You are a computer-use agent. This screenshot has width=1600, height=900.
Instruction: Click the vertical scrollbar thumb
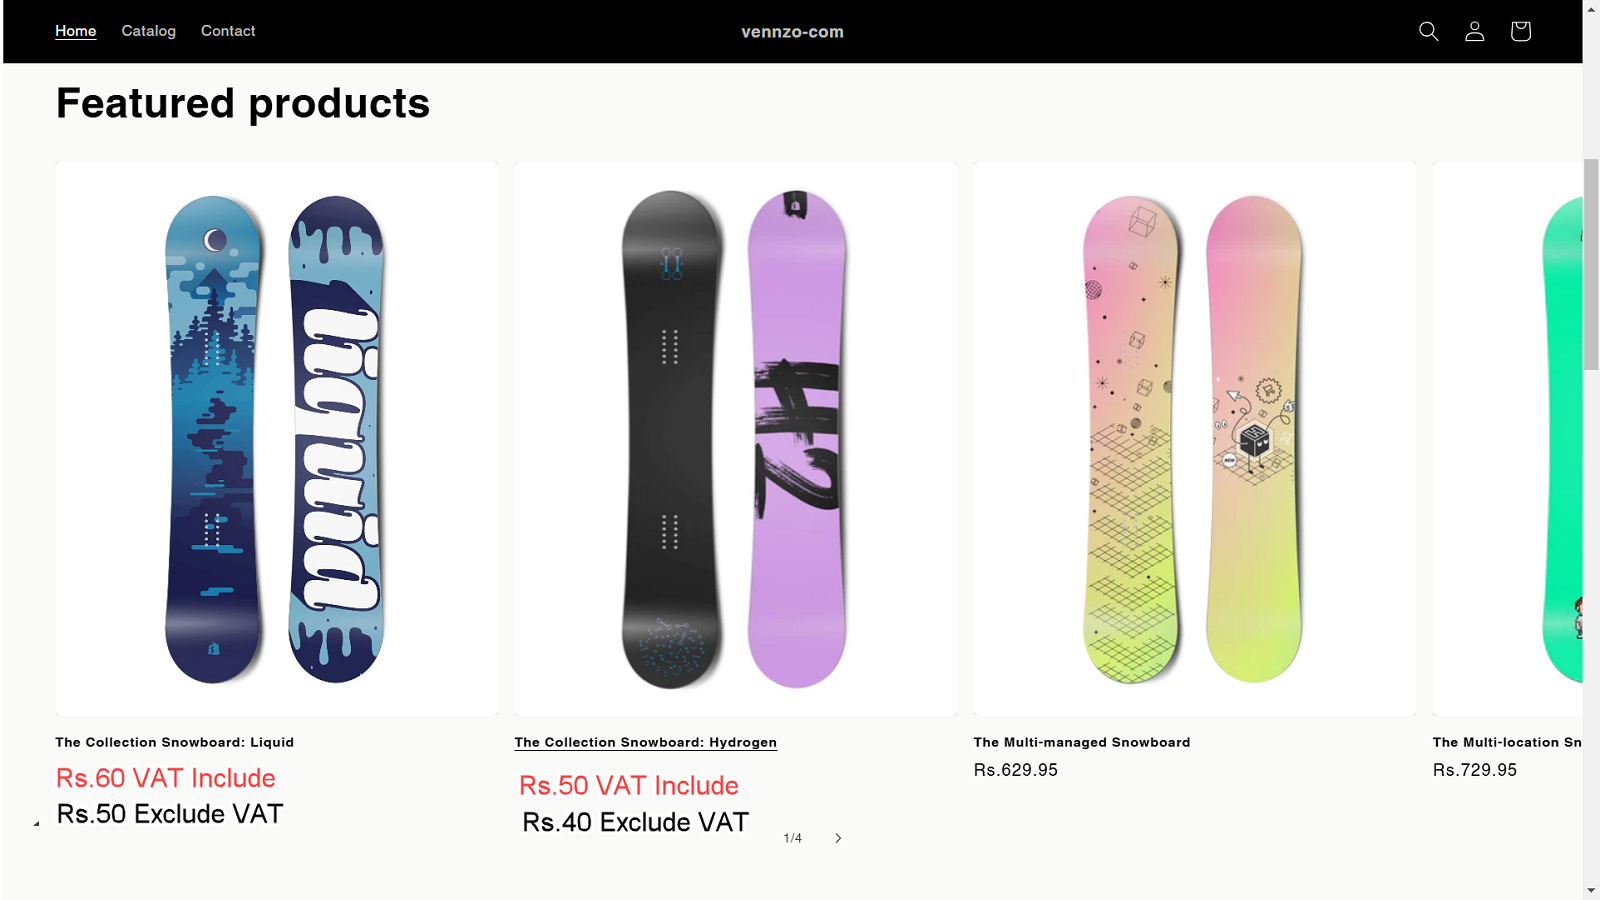pos(1591,264)
